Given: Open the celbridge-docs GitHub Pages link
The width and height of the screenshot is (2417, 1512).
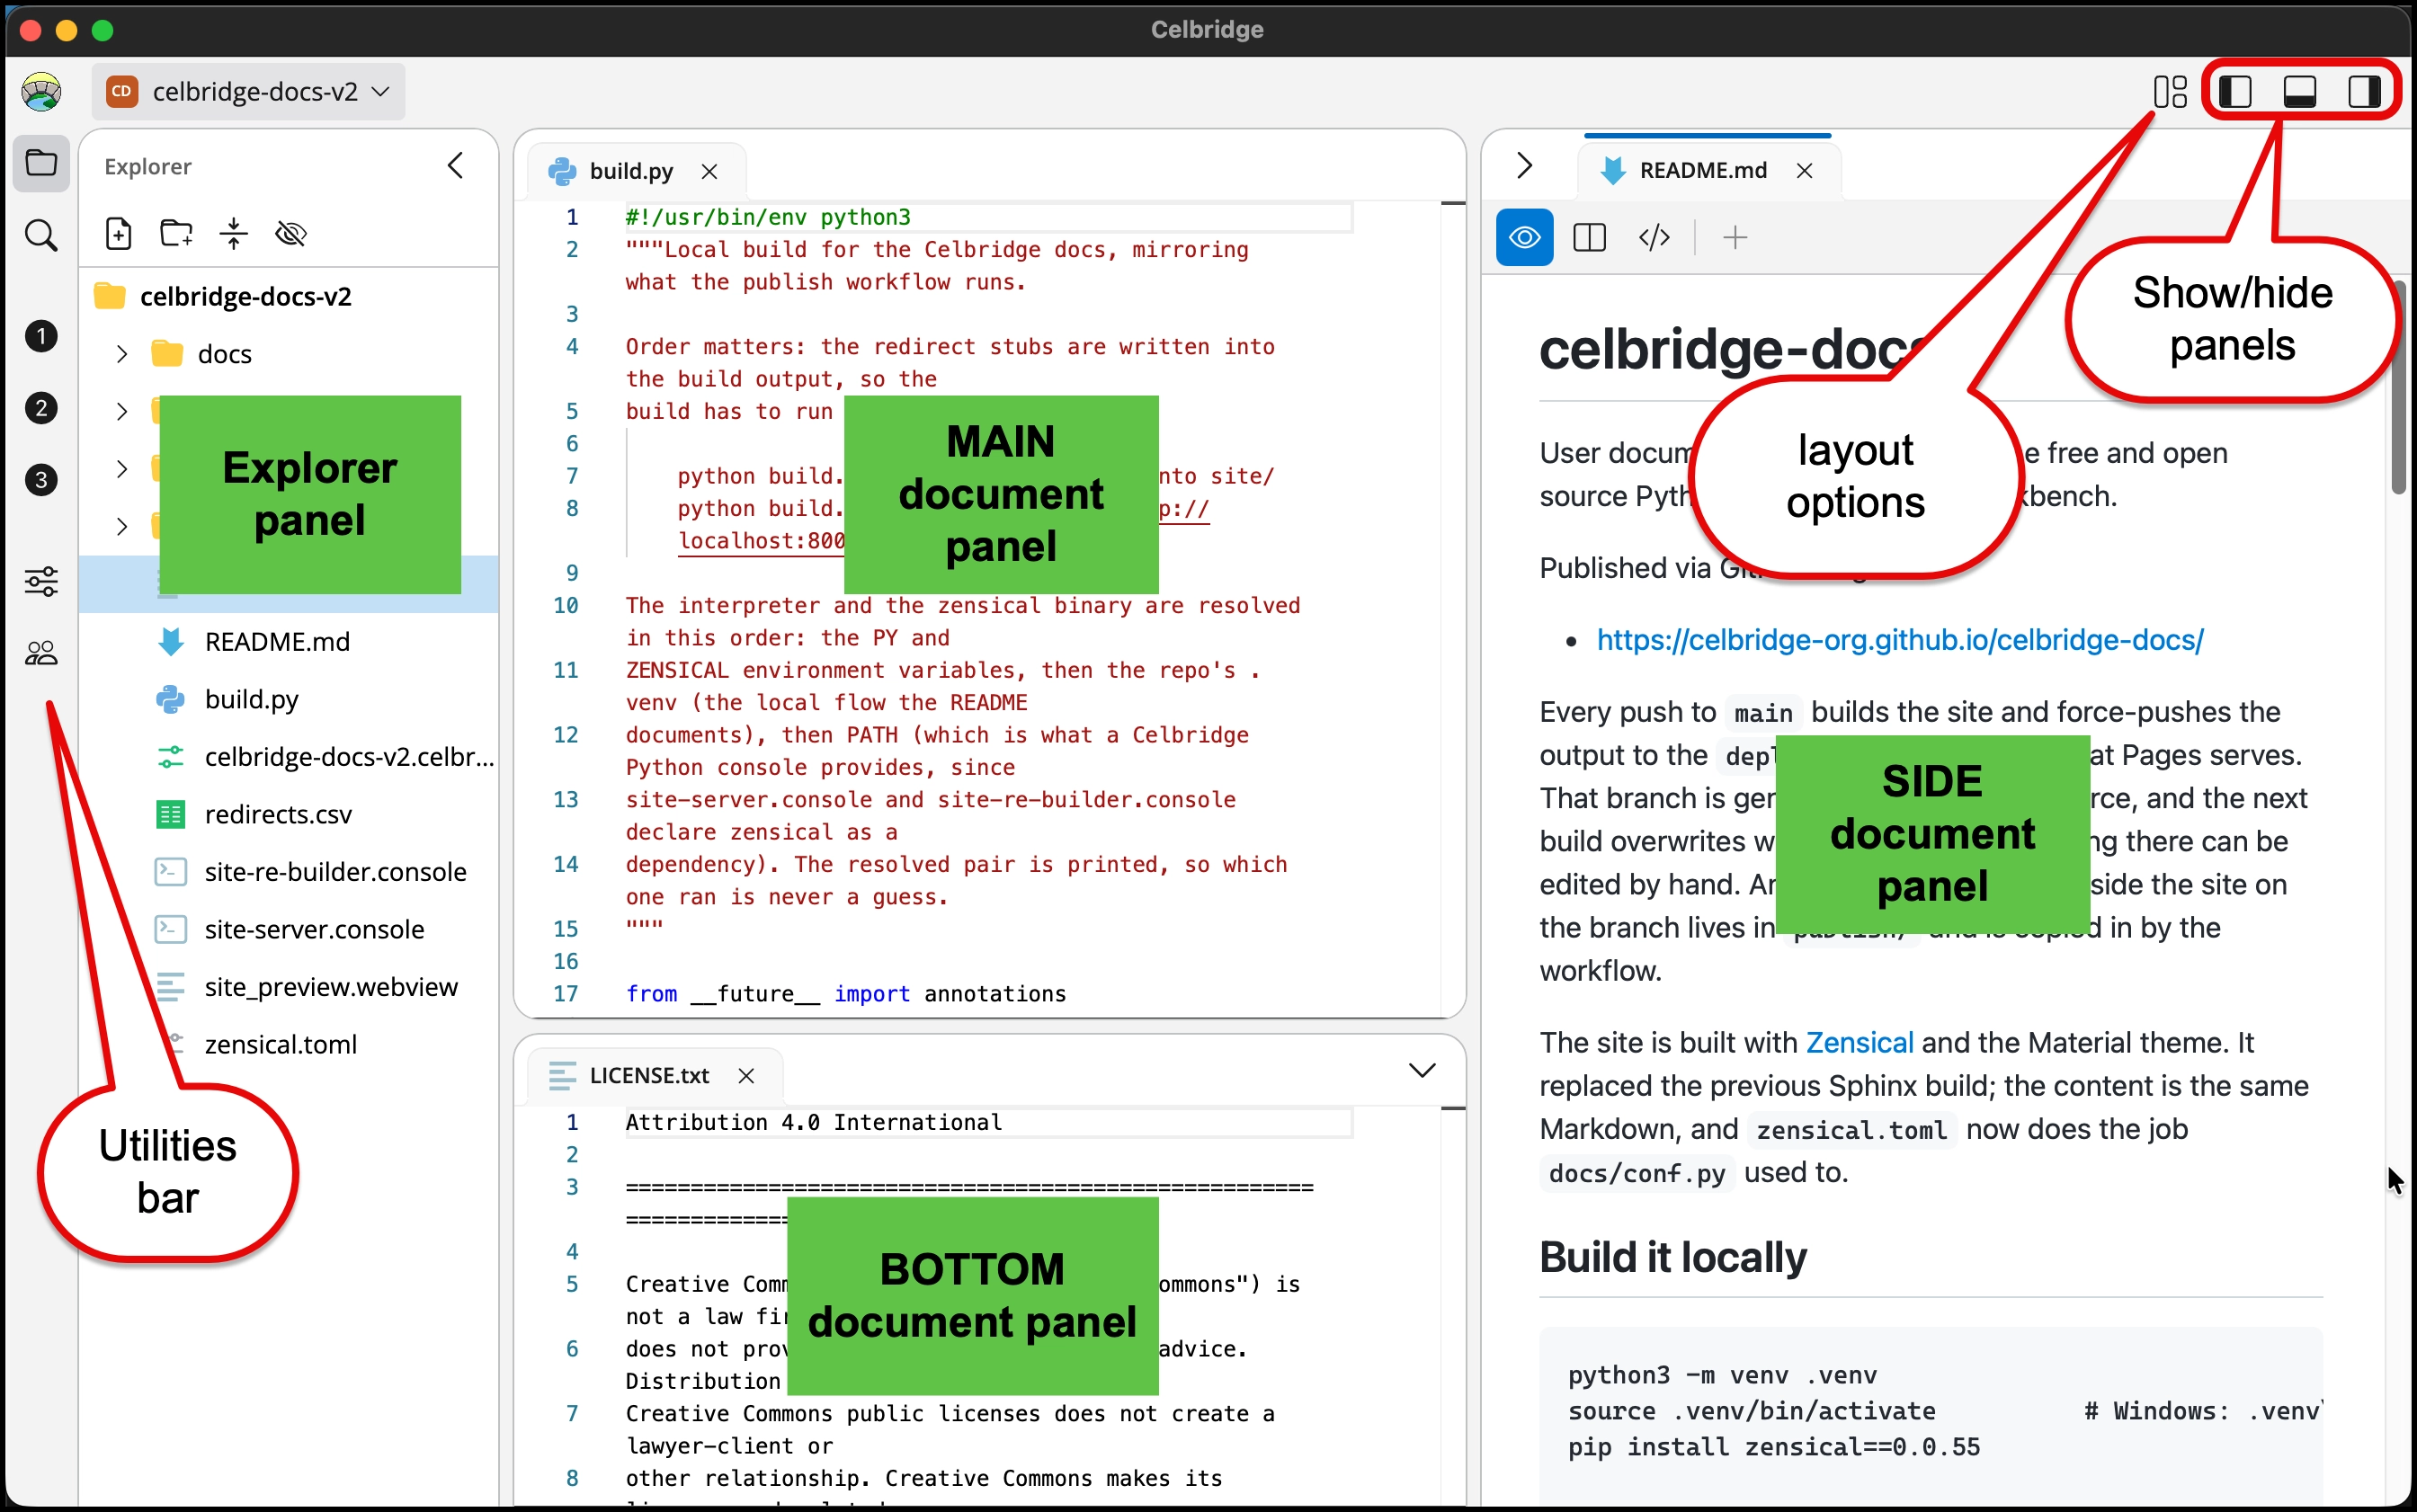Looking at the screenshot, I should tap(1899, 640).
